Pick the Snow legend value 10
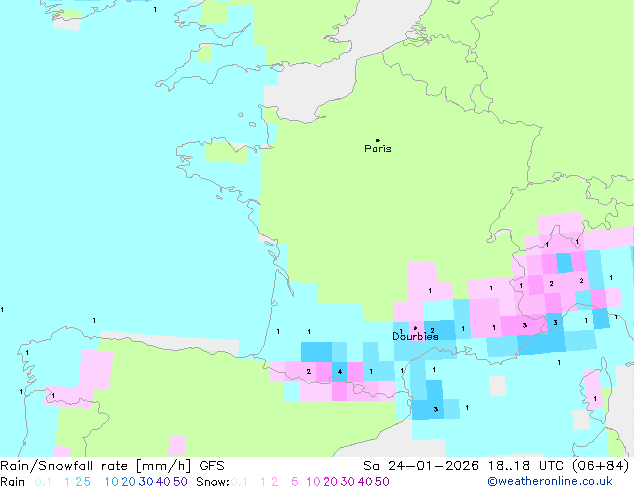This screenshot has height=490, width=634. tap(313, 482)
